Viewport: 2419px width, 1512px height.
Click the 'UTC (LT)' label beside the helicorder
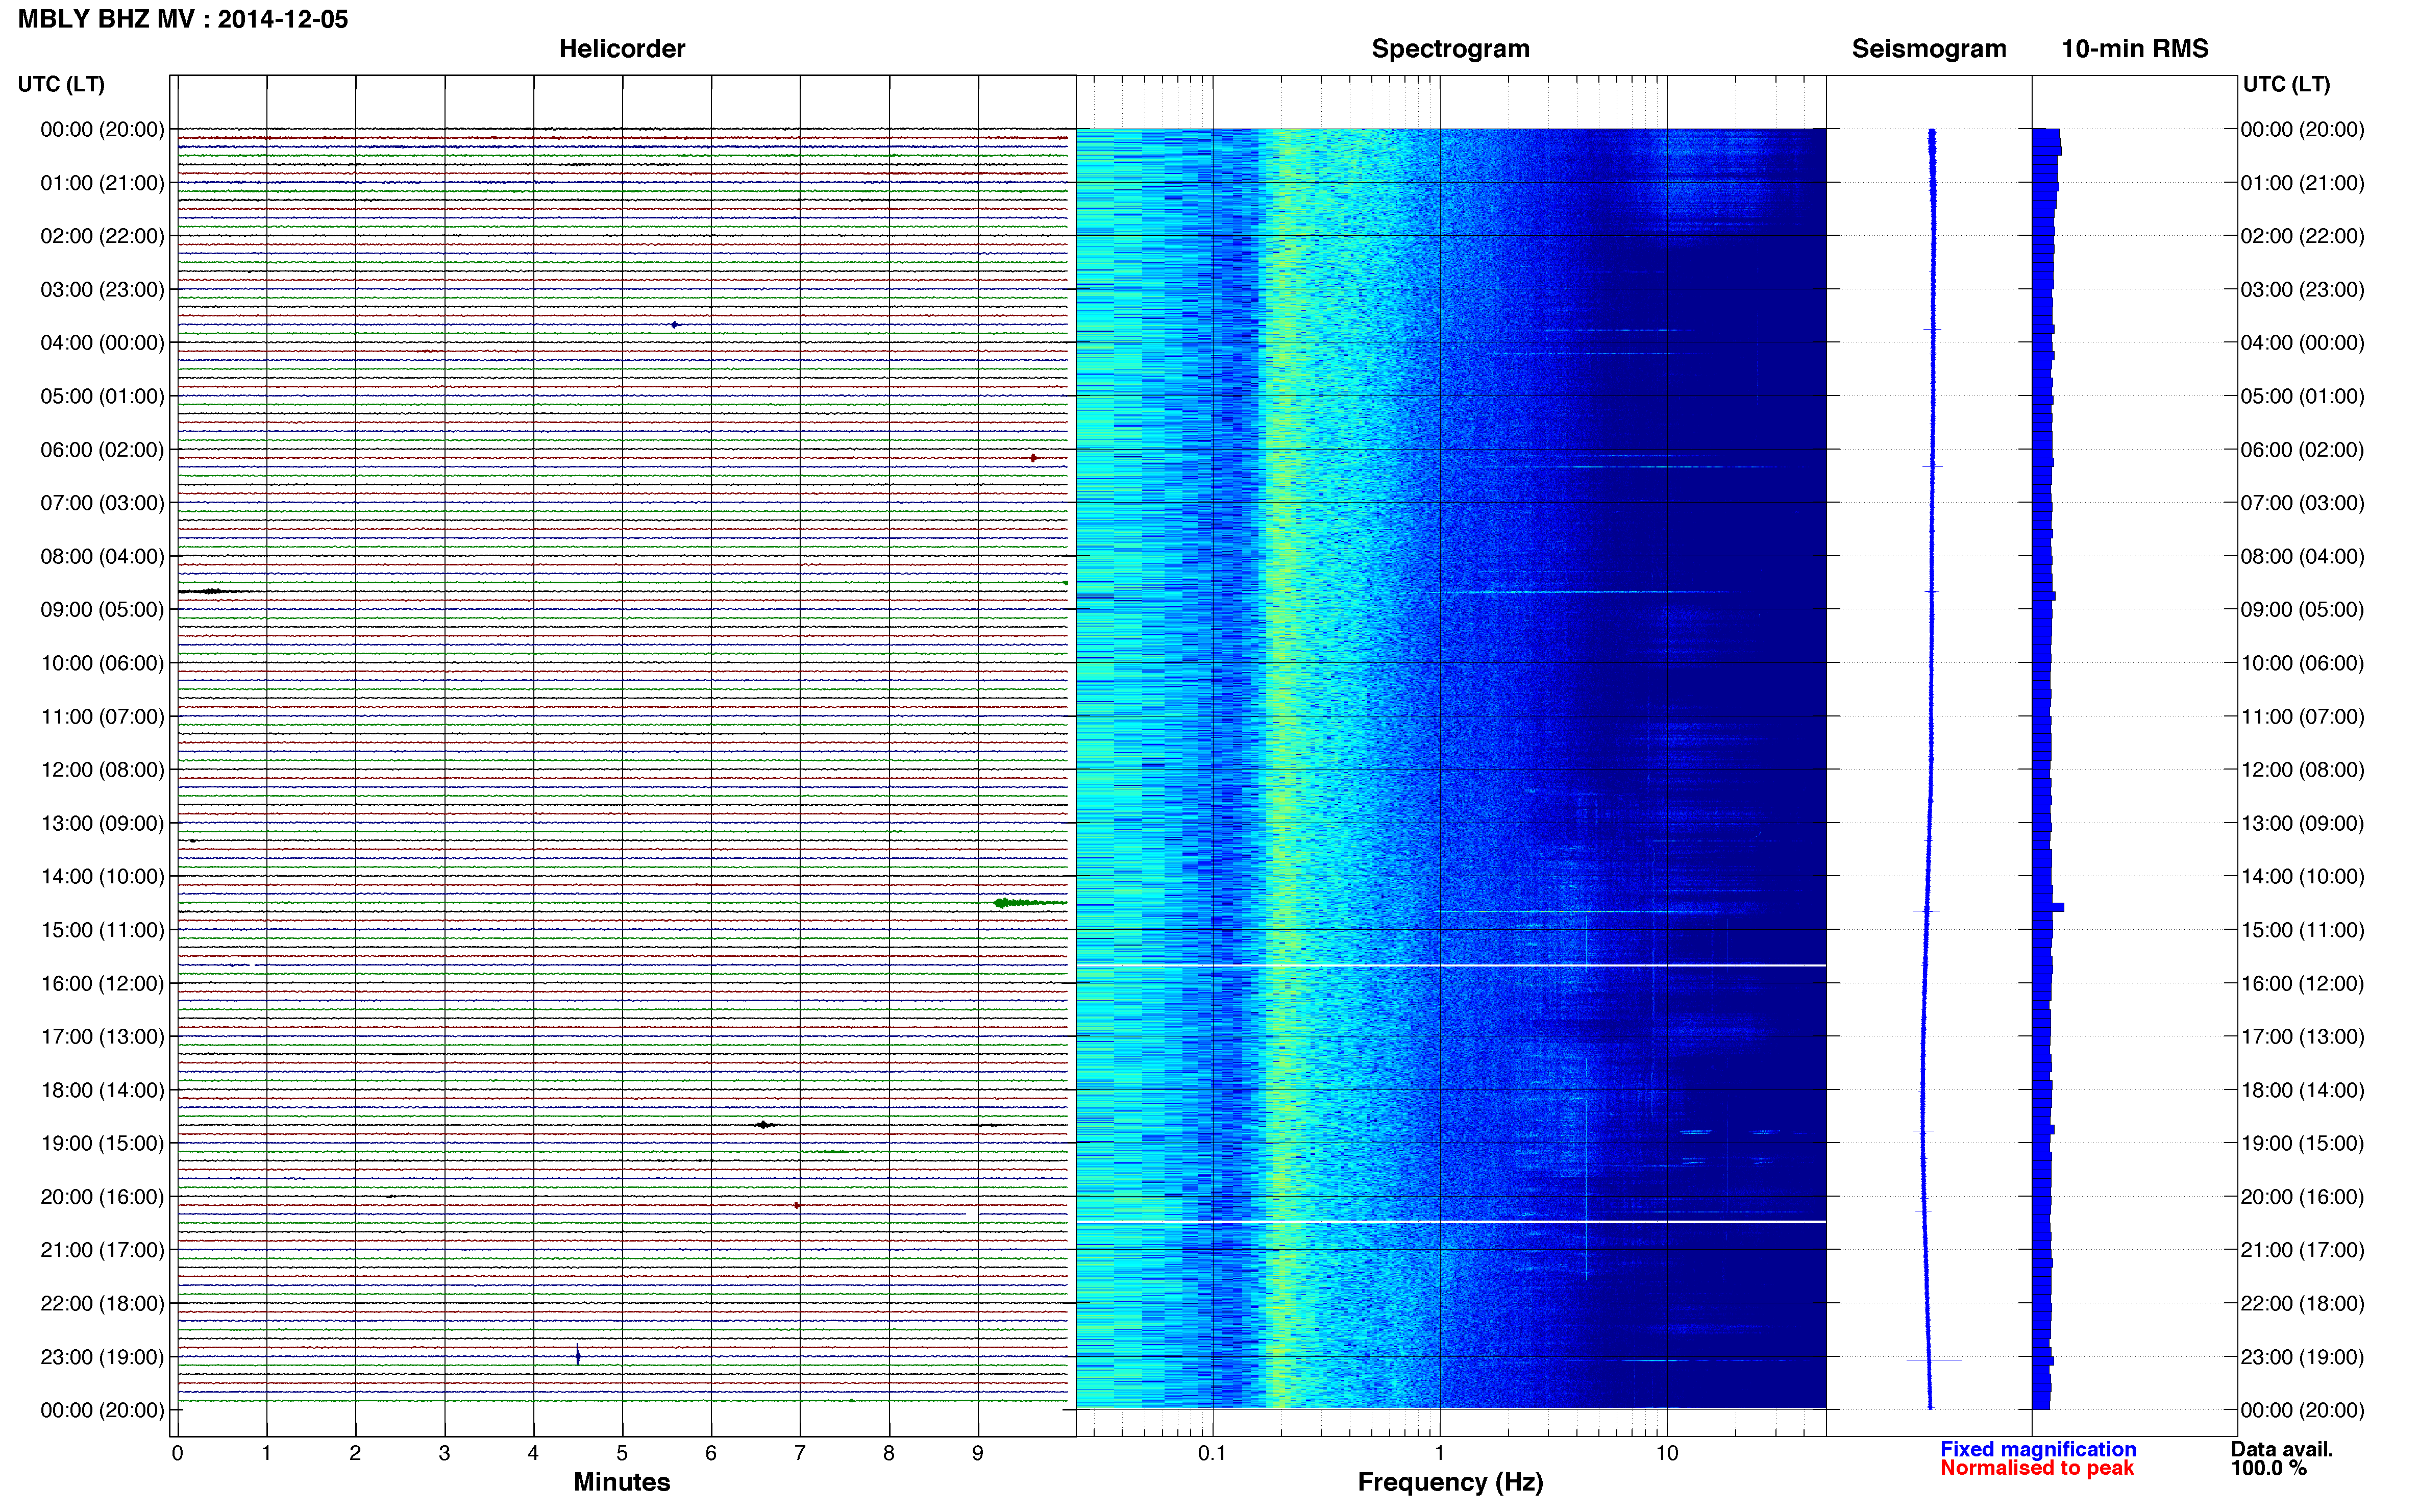tap(61, 84)
